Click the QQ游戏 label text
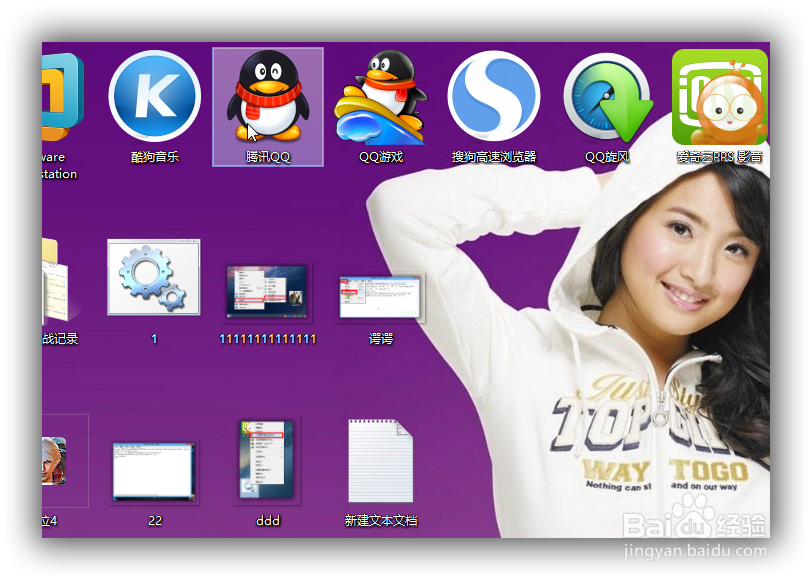The image size is (812, 580). [381, 157]
